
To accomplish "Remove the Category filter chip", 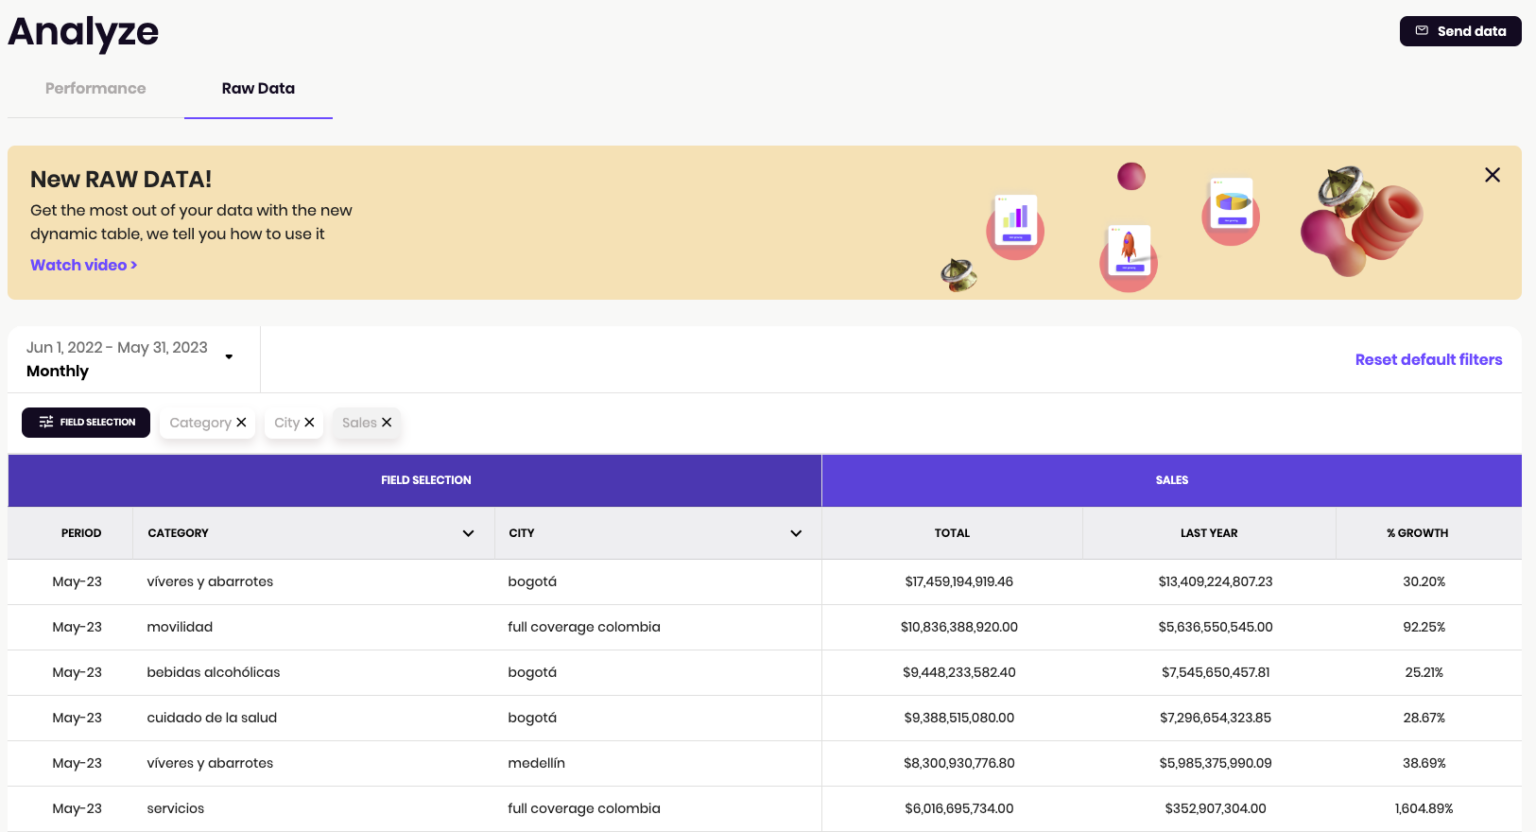I will coord(241,422).
